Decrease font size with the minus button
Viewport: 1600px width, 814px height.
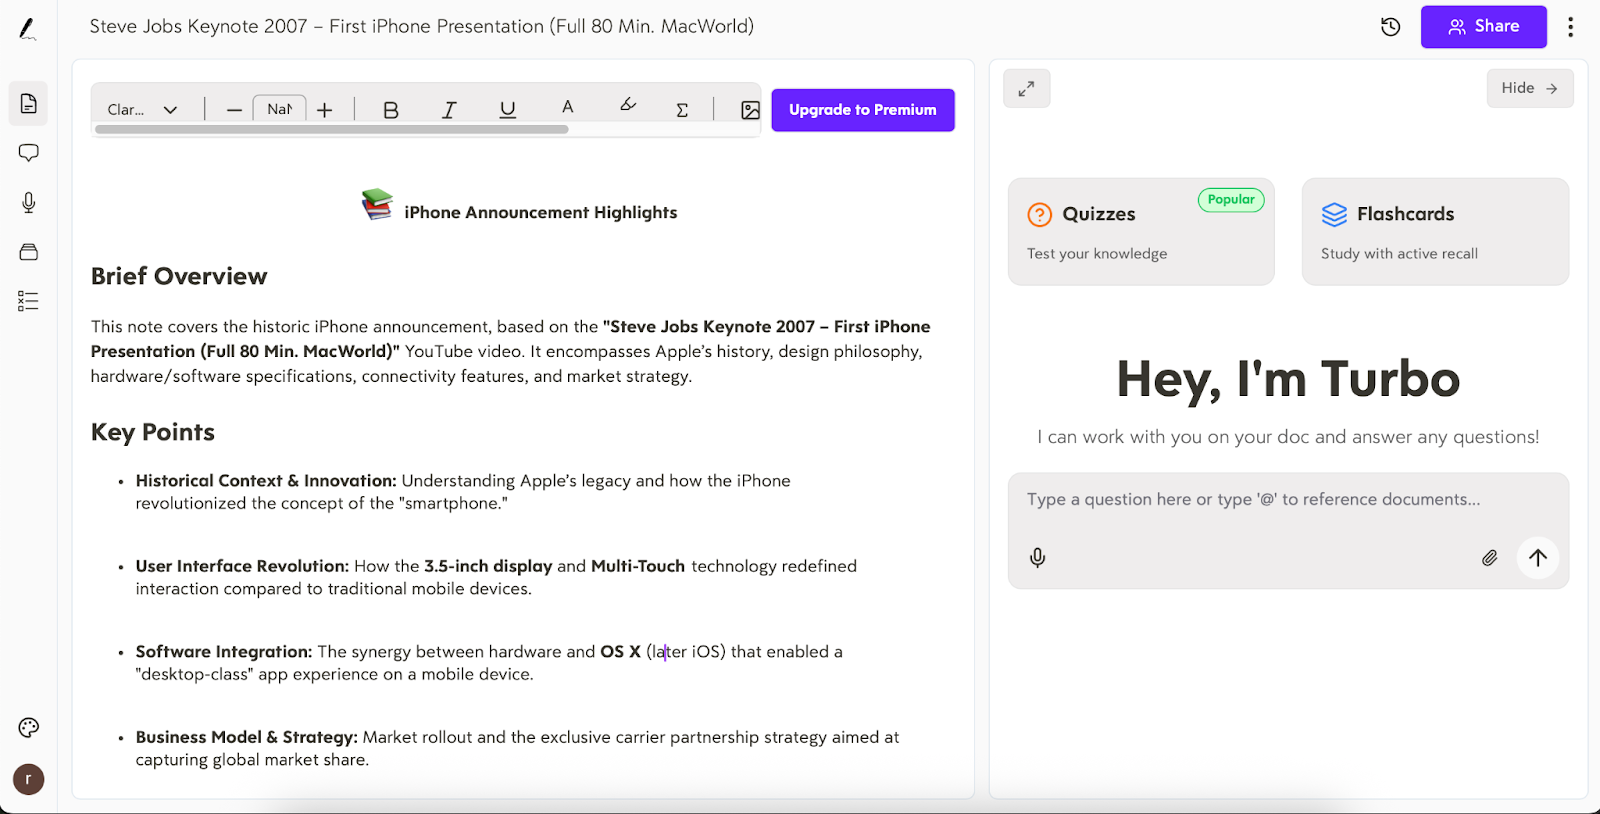(234, 110)
